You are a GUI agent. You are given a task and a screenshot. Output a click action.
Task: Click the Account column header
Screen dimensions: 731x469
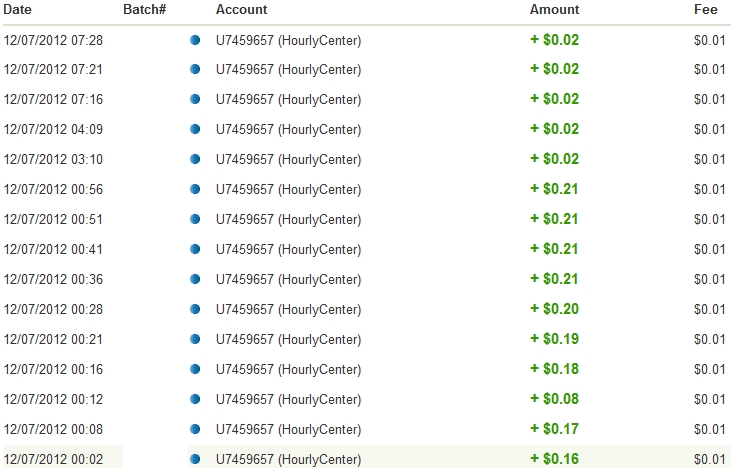[x=241, y=9]
